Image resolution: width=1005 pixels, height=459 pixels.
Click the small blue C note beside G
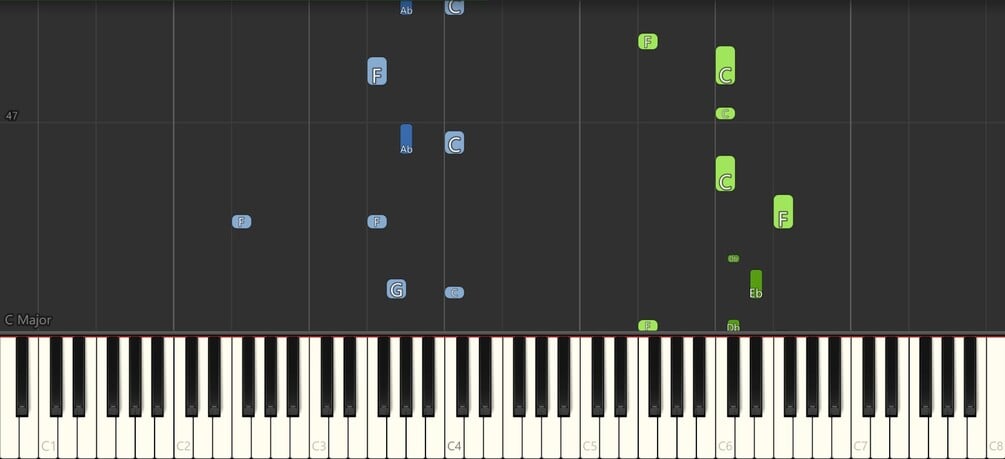[454, 292]
